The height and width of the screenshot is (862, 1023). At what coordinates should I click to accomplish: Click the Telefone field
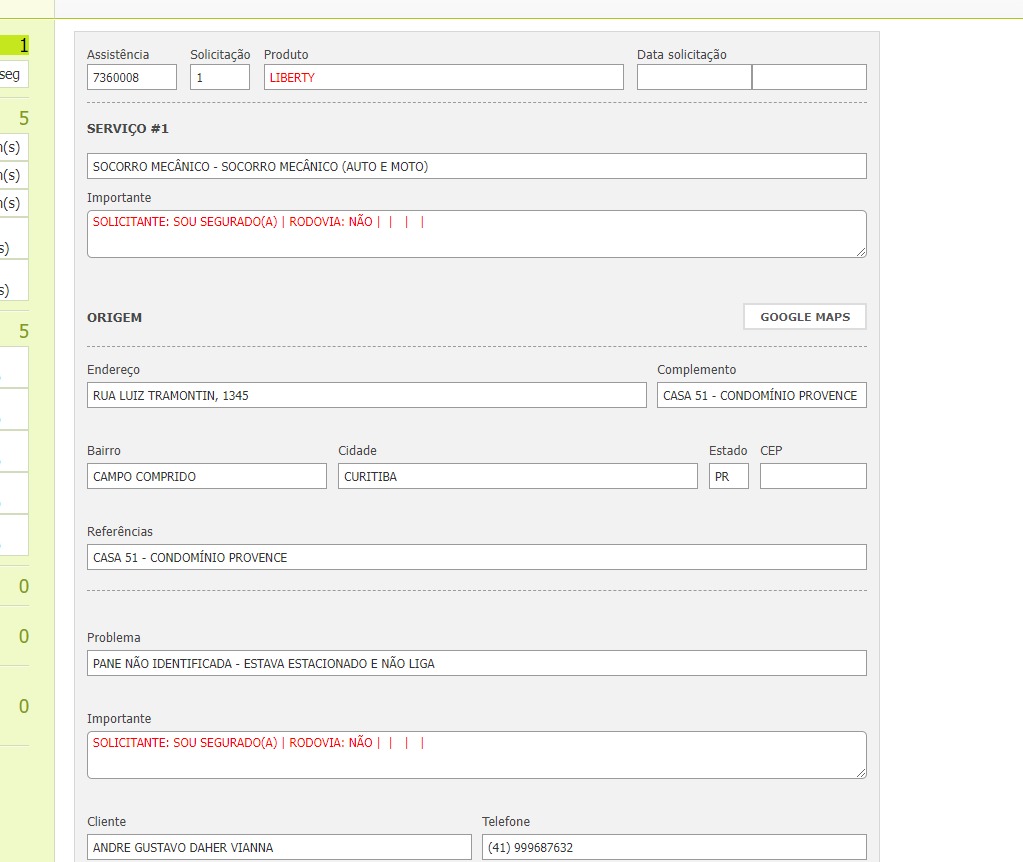[673, 847]
